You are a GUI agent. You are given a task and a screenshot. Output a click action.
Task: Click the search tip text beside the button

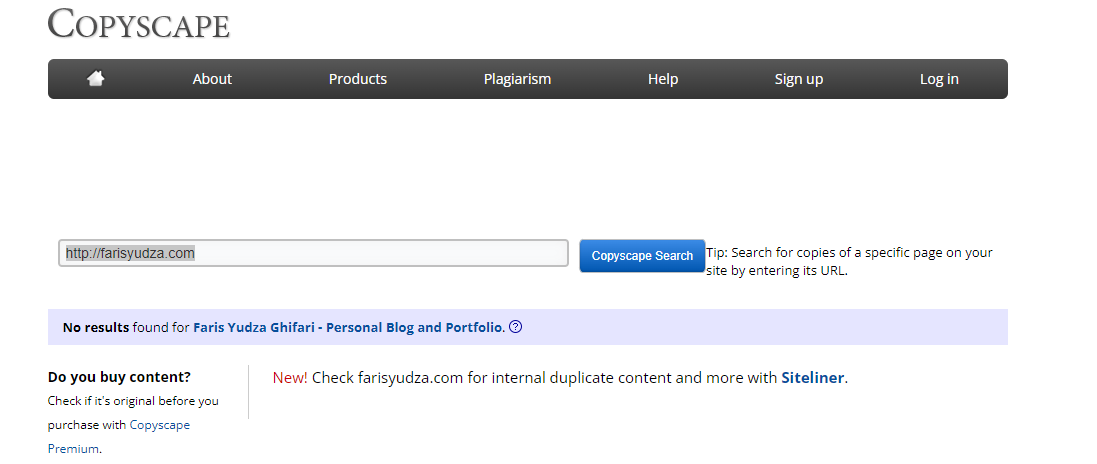coord(849,261)
